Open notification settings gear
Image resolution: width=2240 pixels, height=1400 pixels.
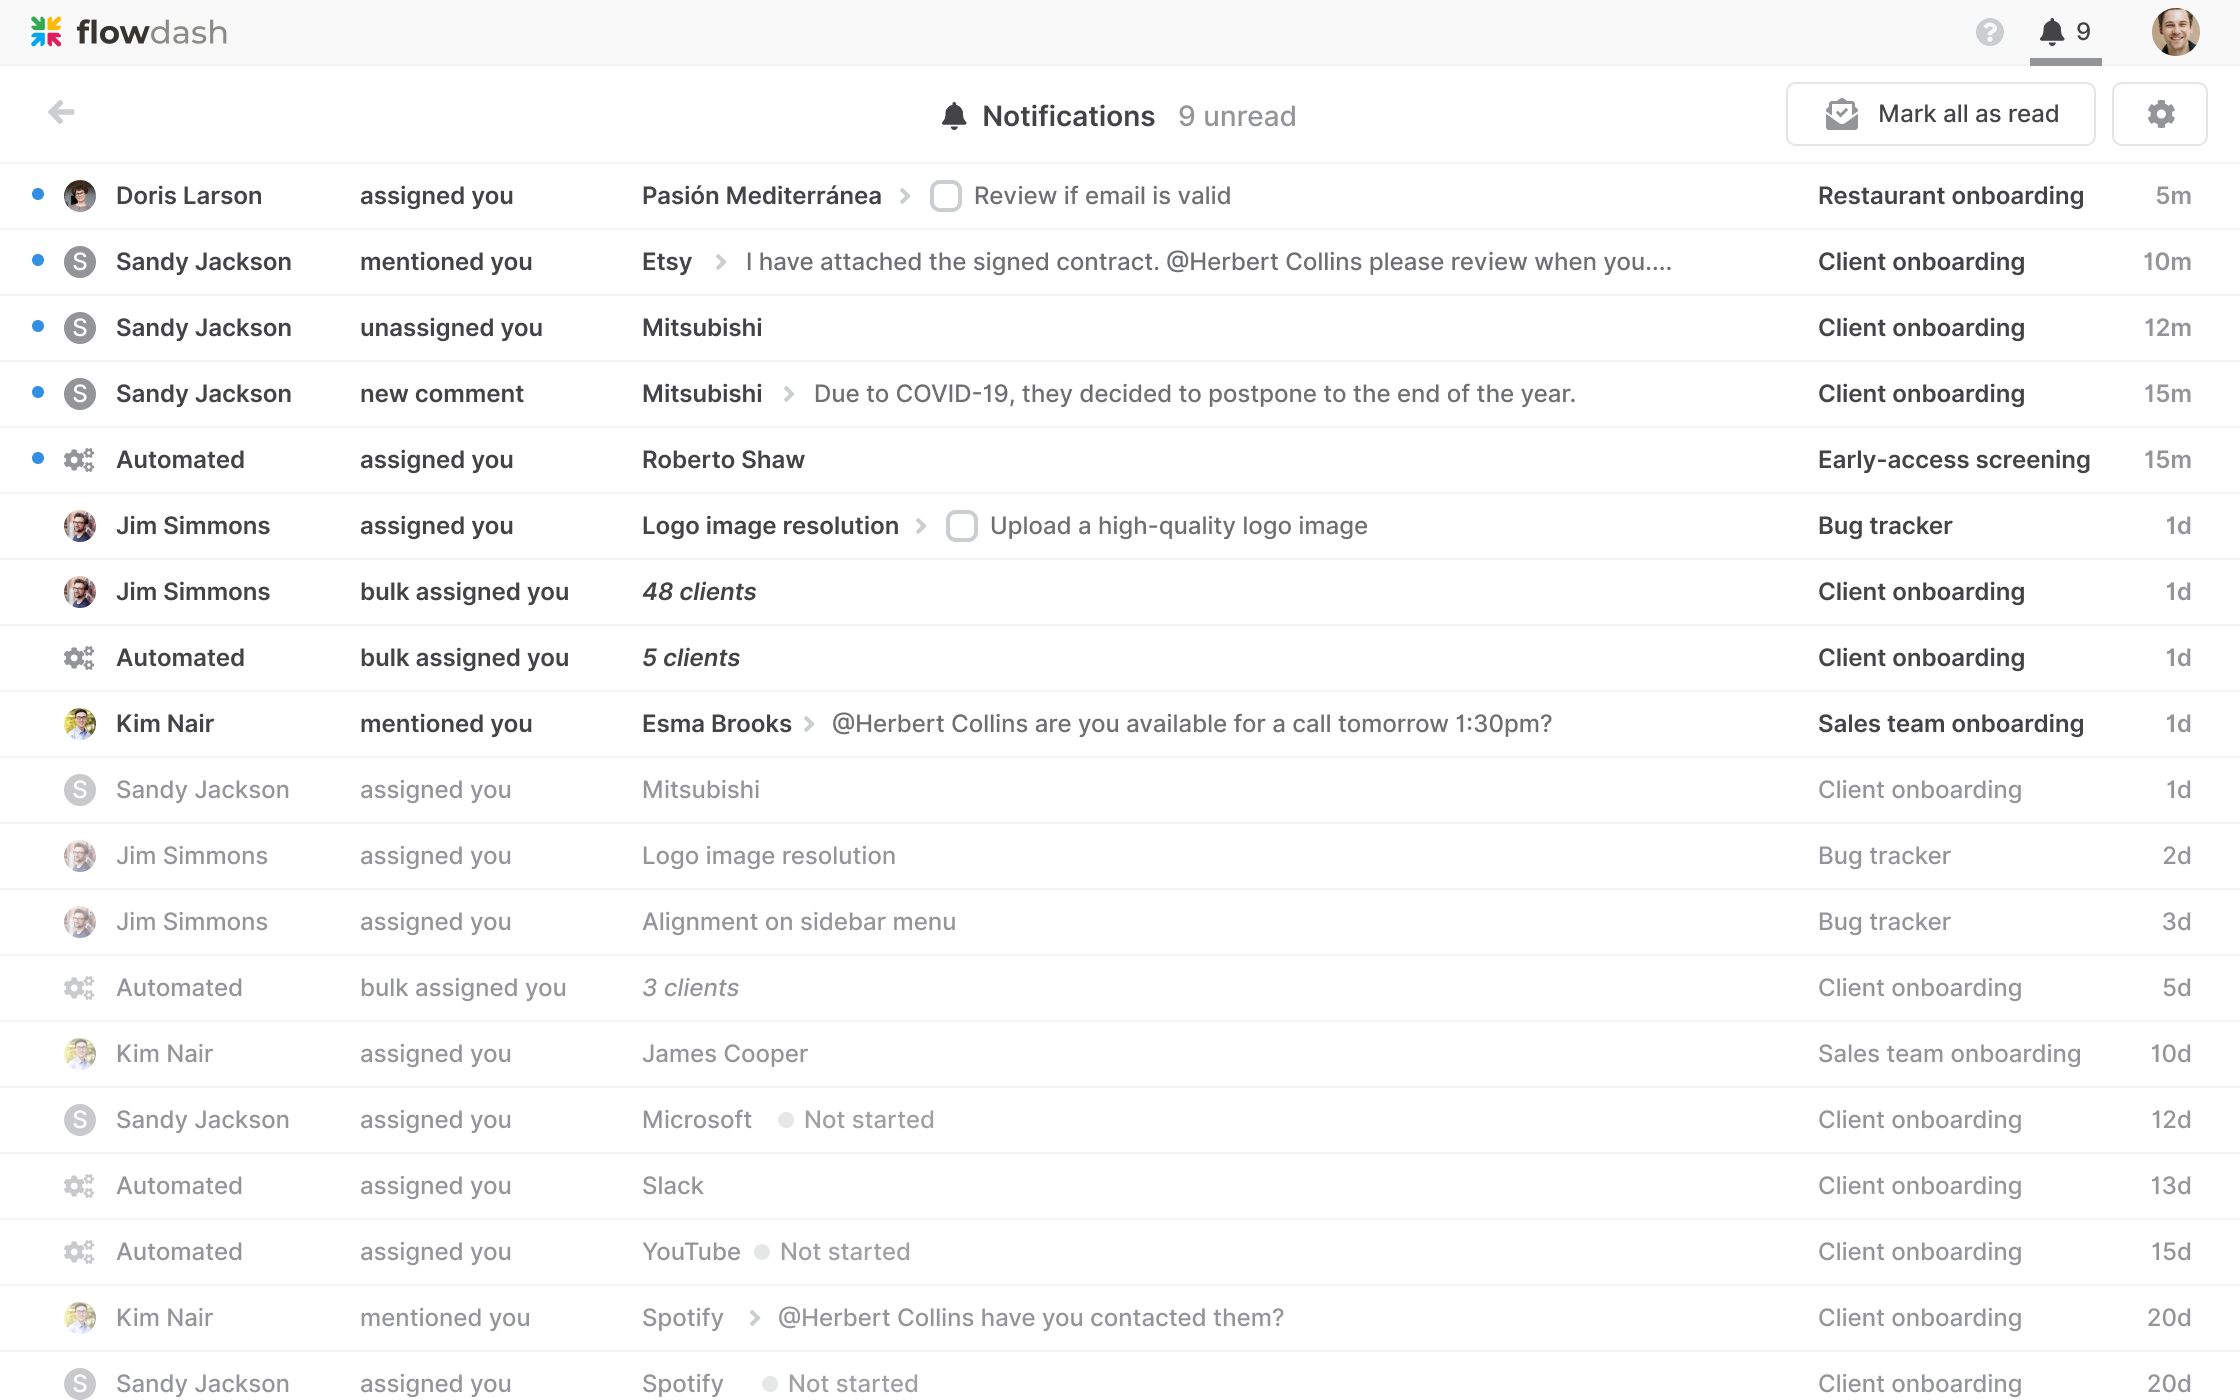tap(2160, 114)
